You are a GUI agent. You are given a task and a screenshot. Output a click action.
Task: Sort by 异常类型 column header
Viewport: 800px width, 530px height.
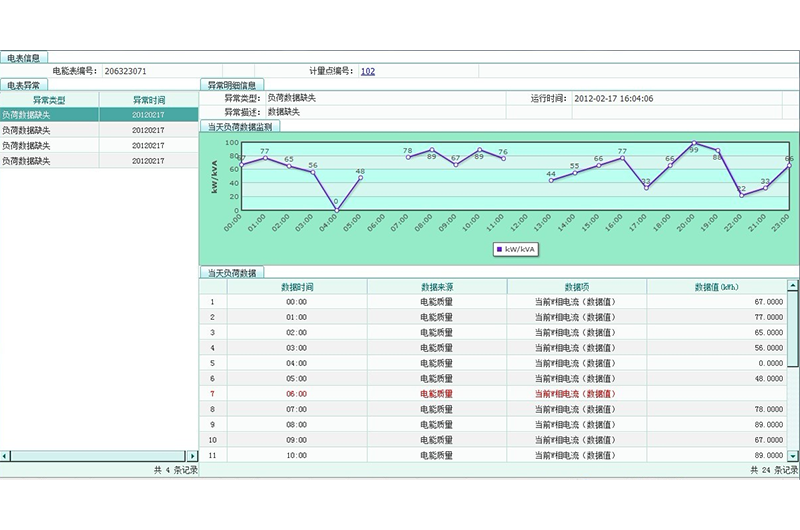click(x=49, y=100)
